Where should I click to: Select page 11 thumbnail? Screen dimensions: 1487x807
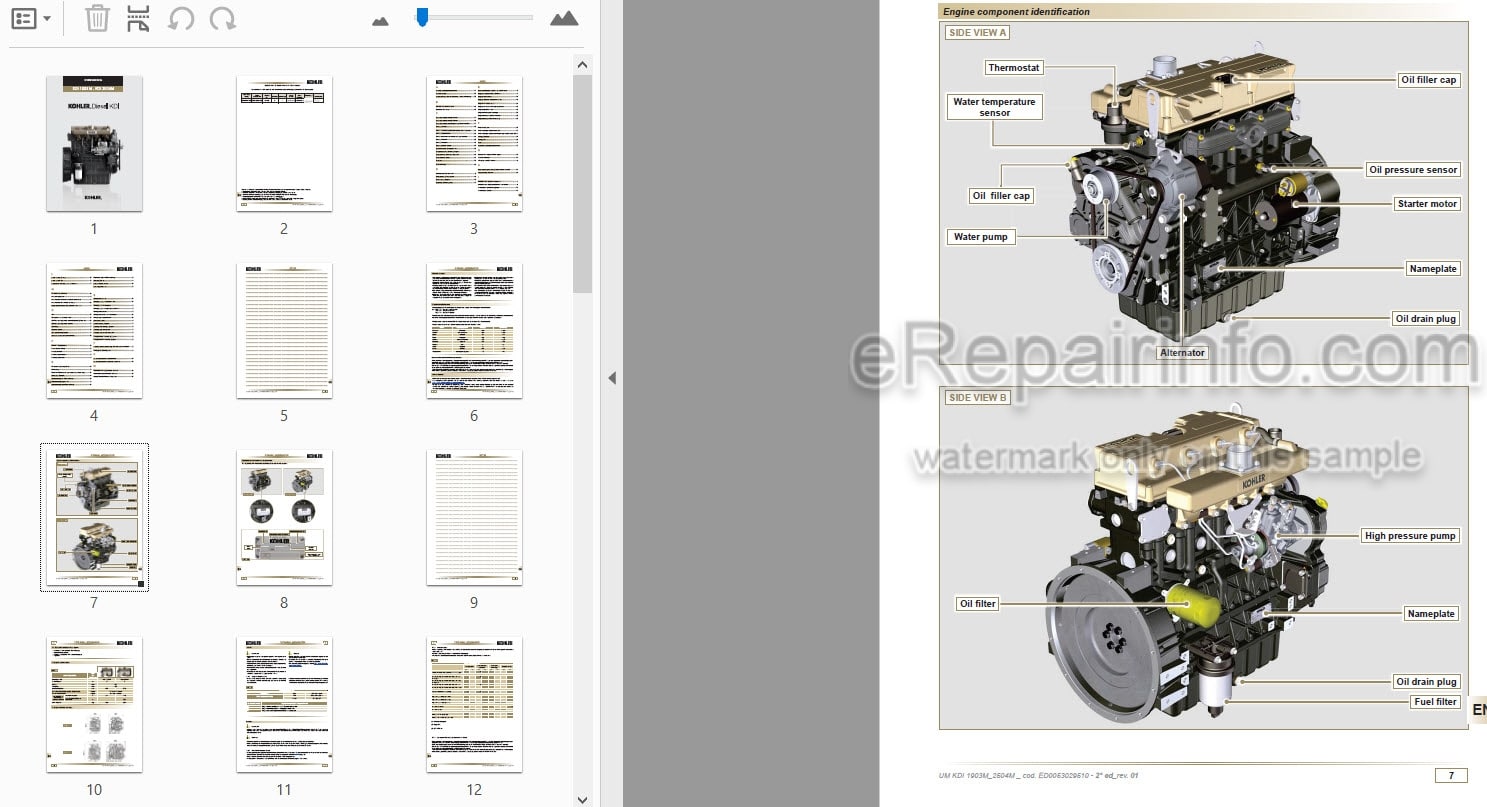pos(284,705)
